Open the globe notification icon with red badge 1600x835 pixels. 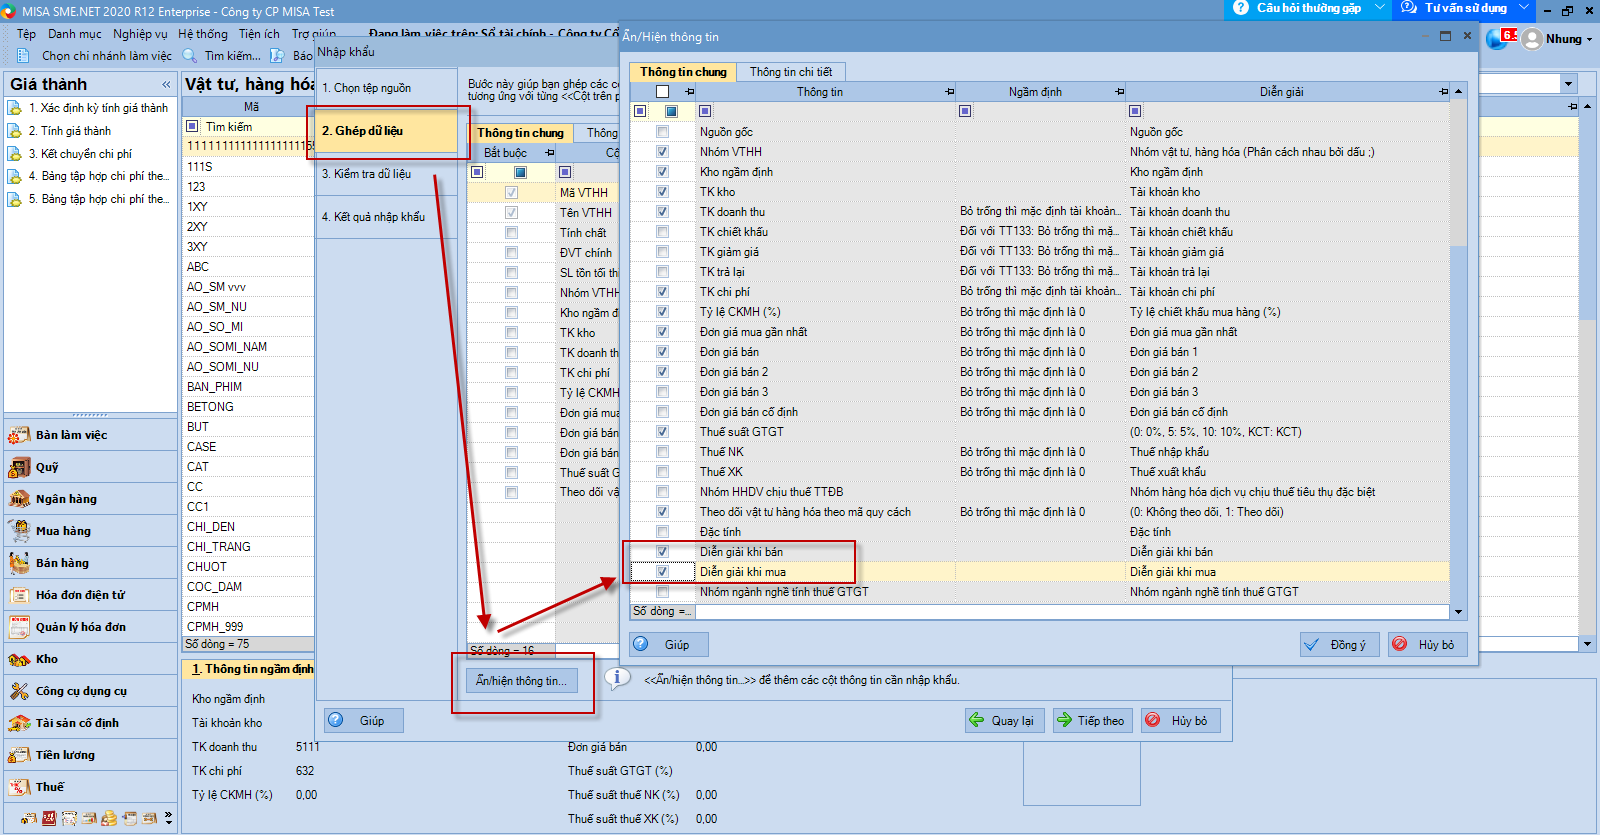[1501, 38]
